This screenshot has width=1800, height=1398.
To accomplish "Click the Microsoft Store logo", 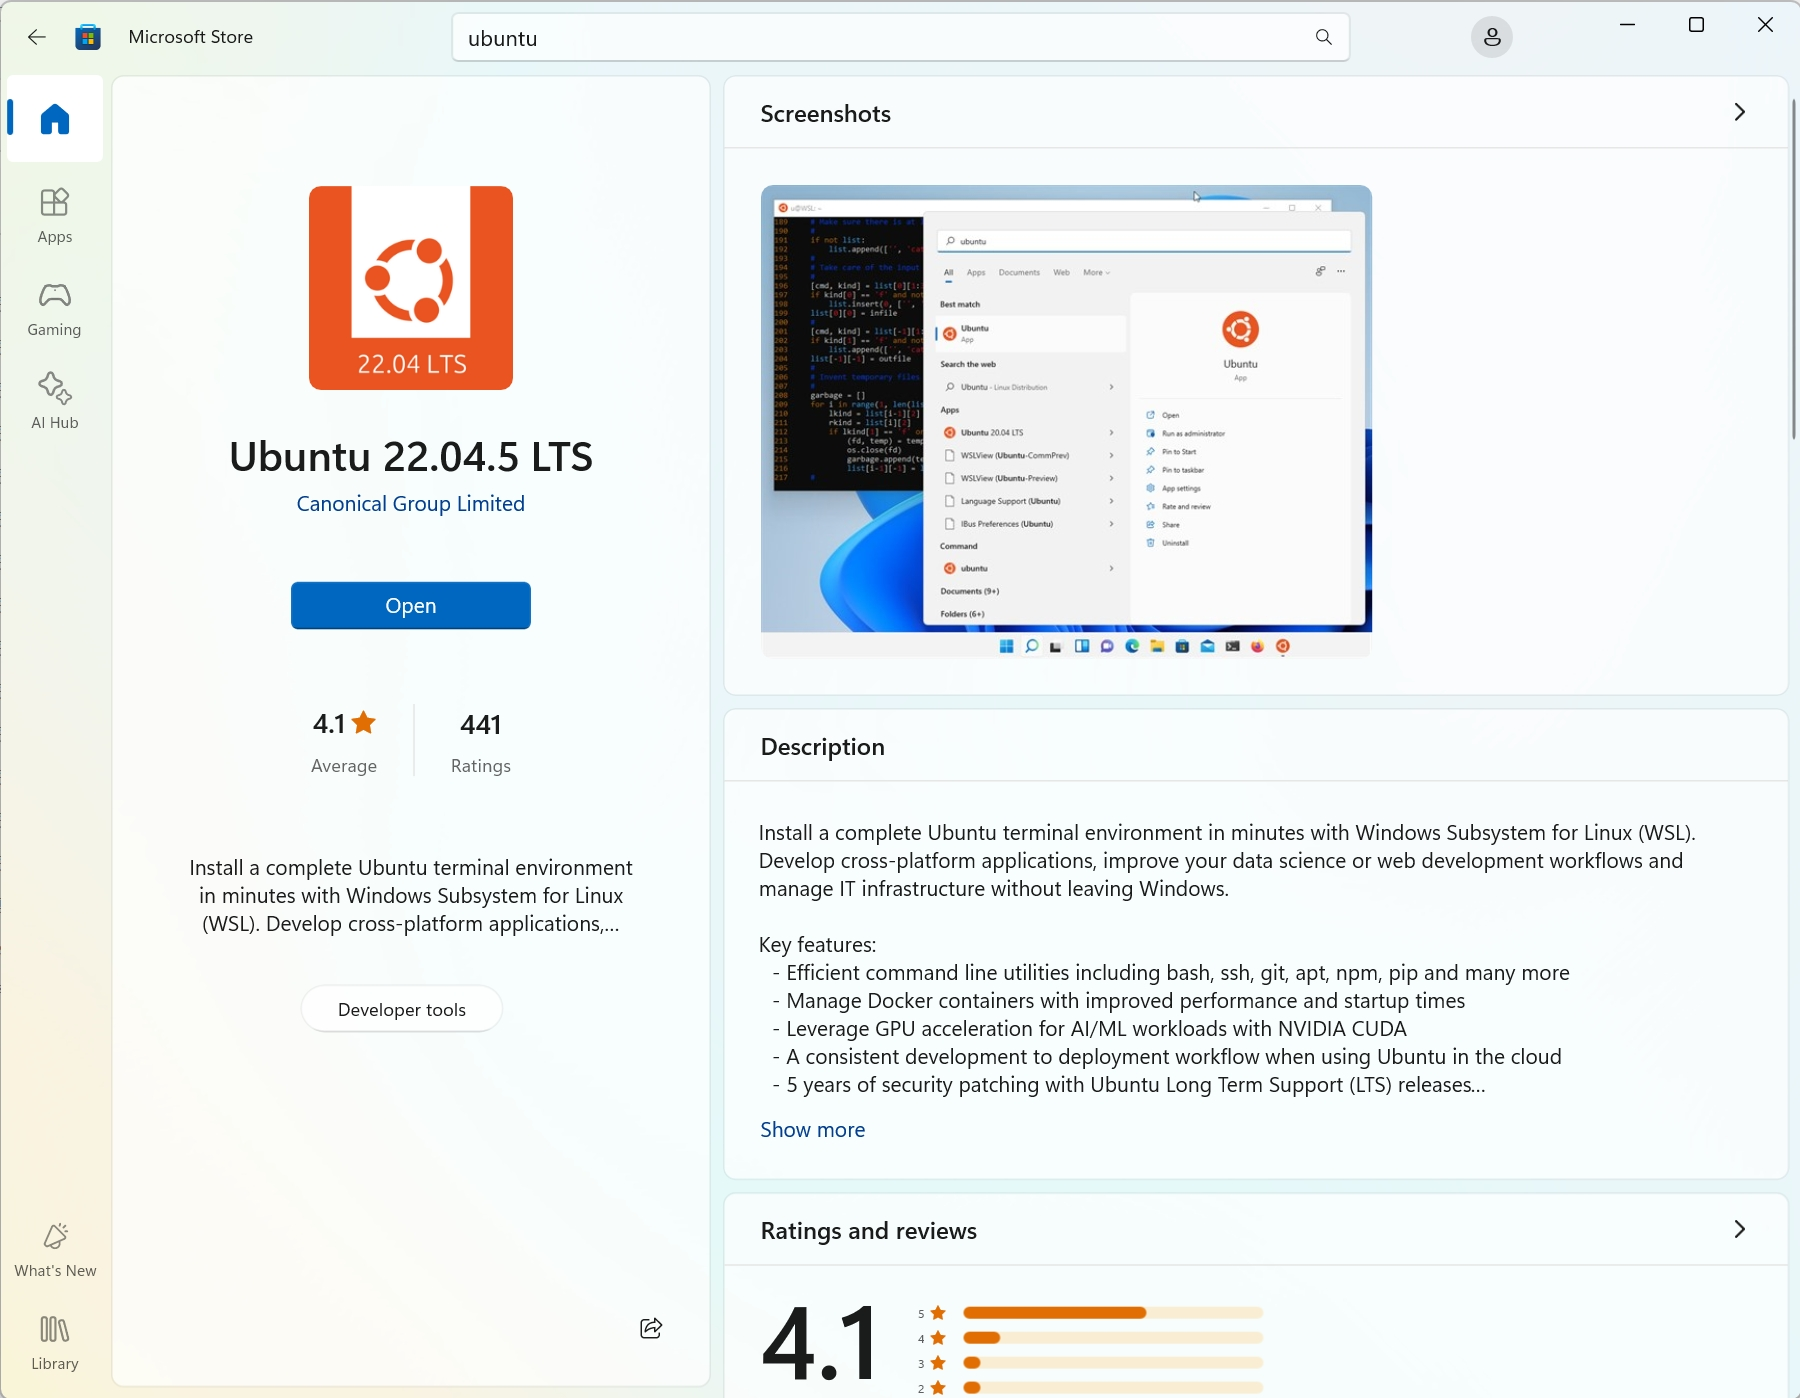I will [88, 37].
